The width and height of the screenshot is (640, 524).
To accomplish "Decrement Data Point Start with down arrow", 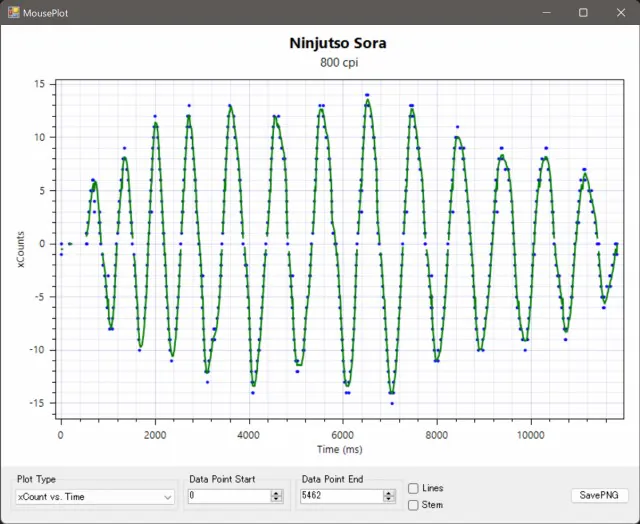I will tap(277, 499).
